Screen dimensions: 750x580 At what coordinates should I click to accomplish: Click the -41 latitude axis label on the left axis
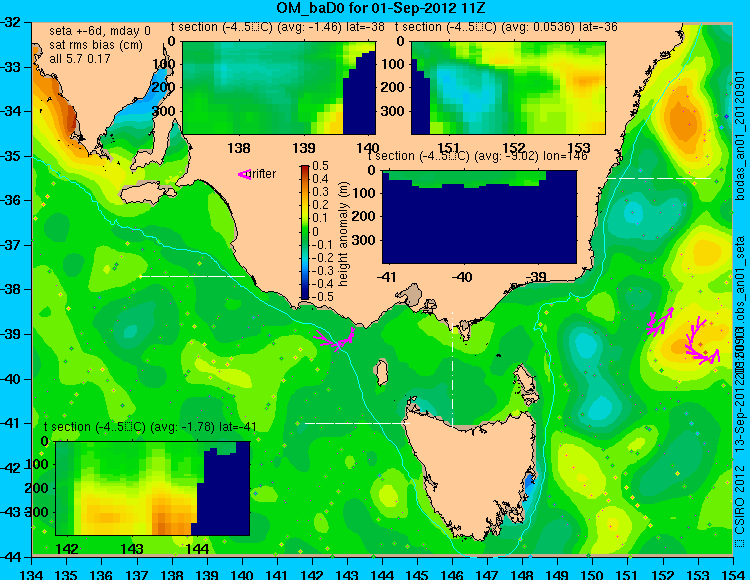click(x=11, y=423)
